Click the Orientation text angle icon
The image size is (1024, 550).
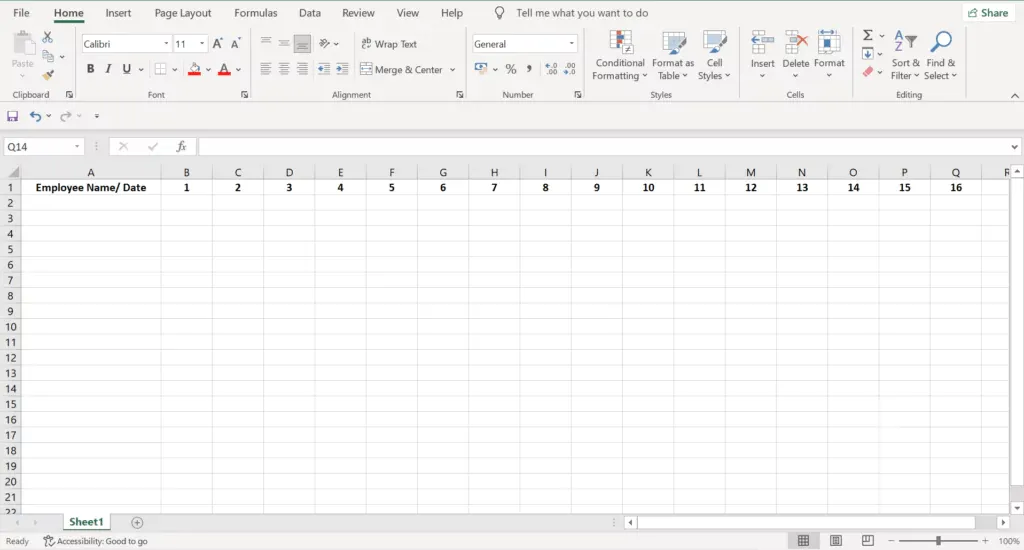click(325, 44)
